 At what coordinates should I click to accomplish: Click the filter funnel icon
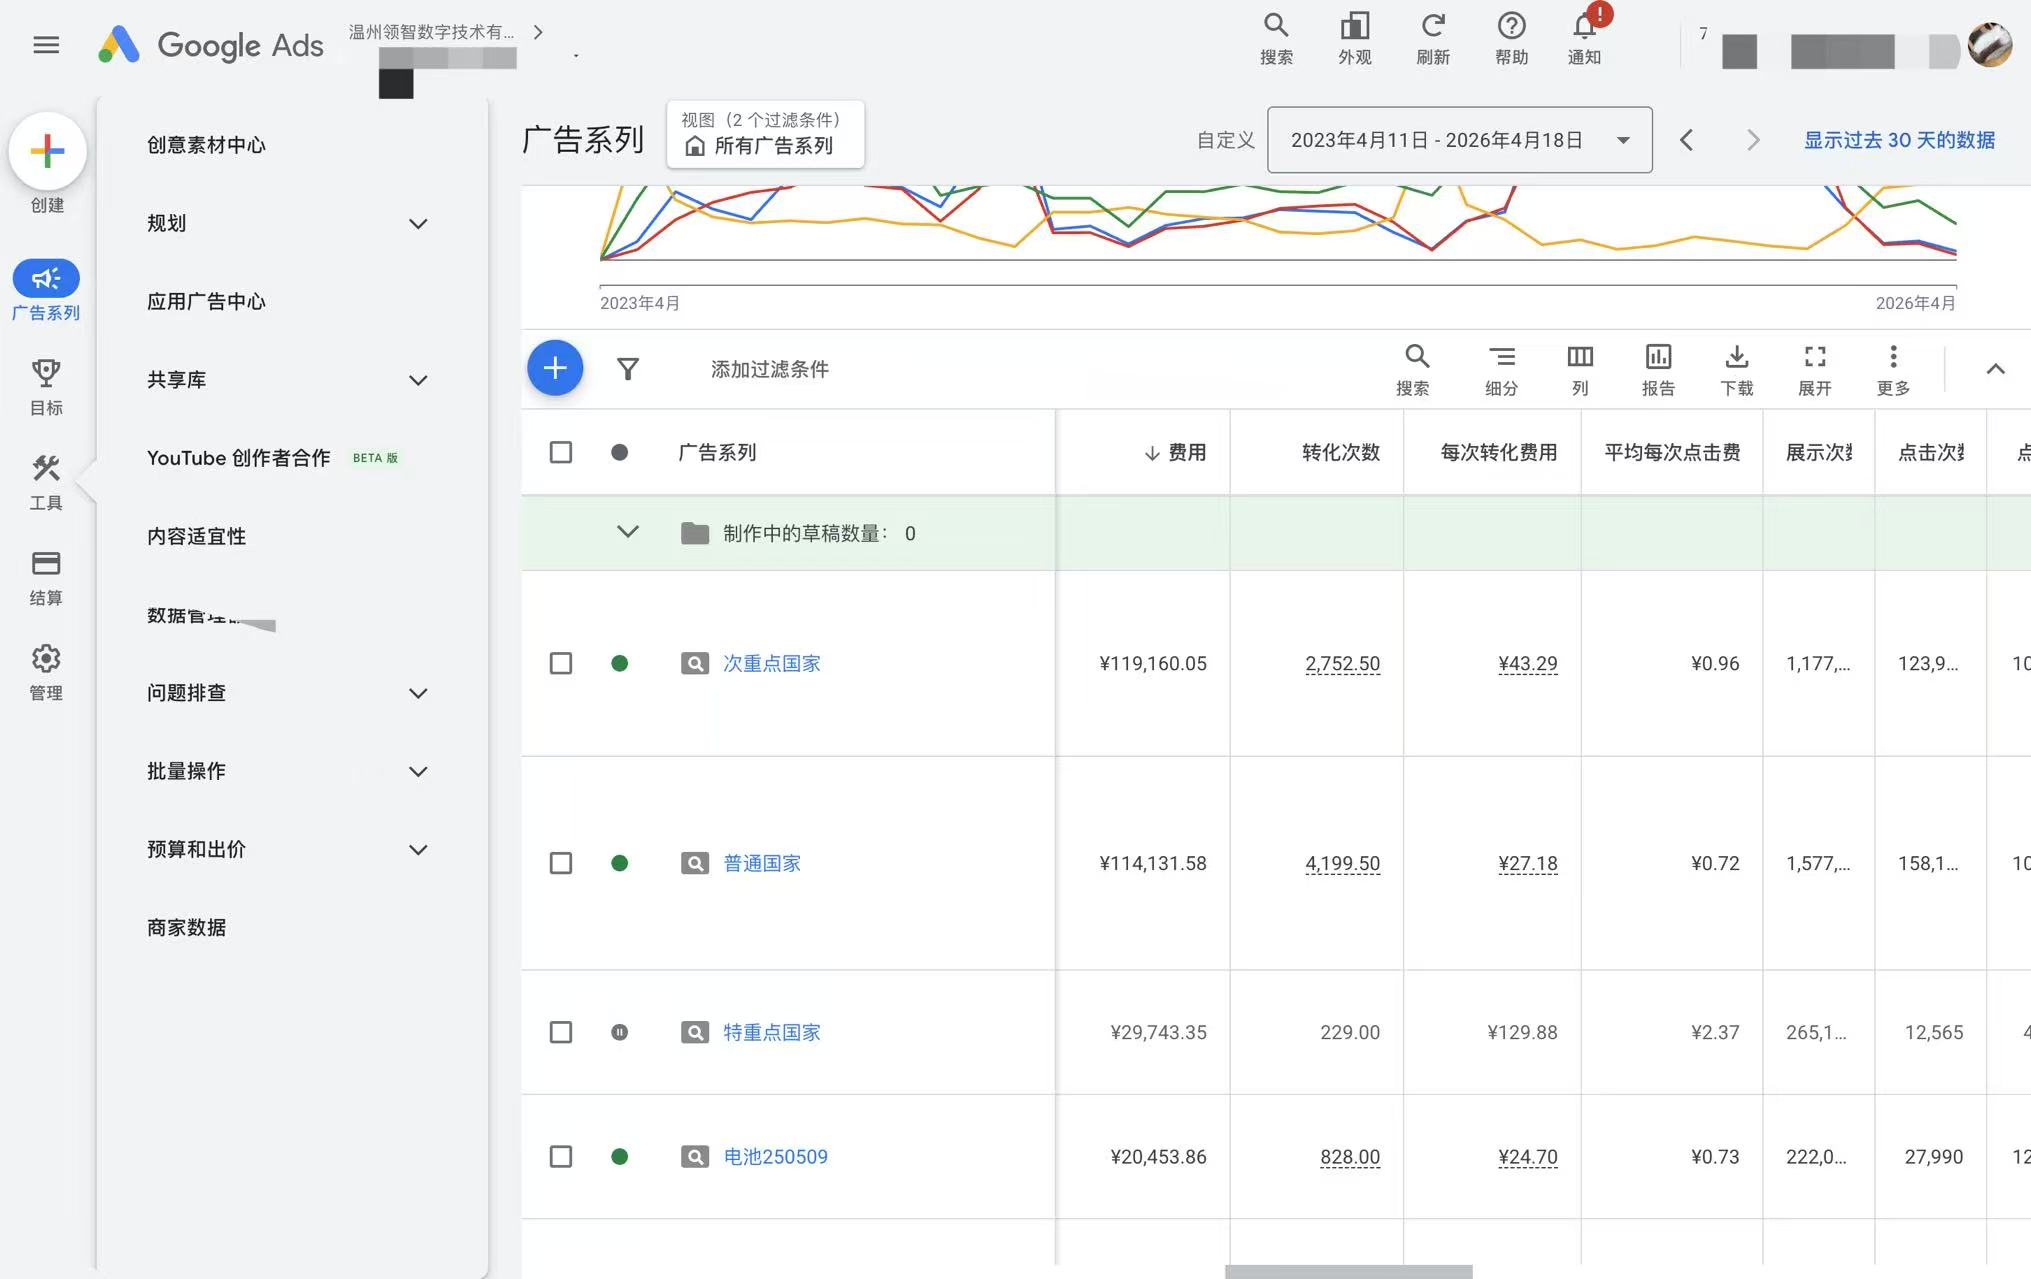pyautogui.click(x=628, y=369)
